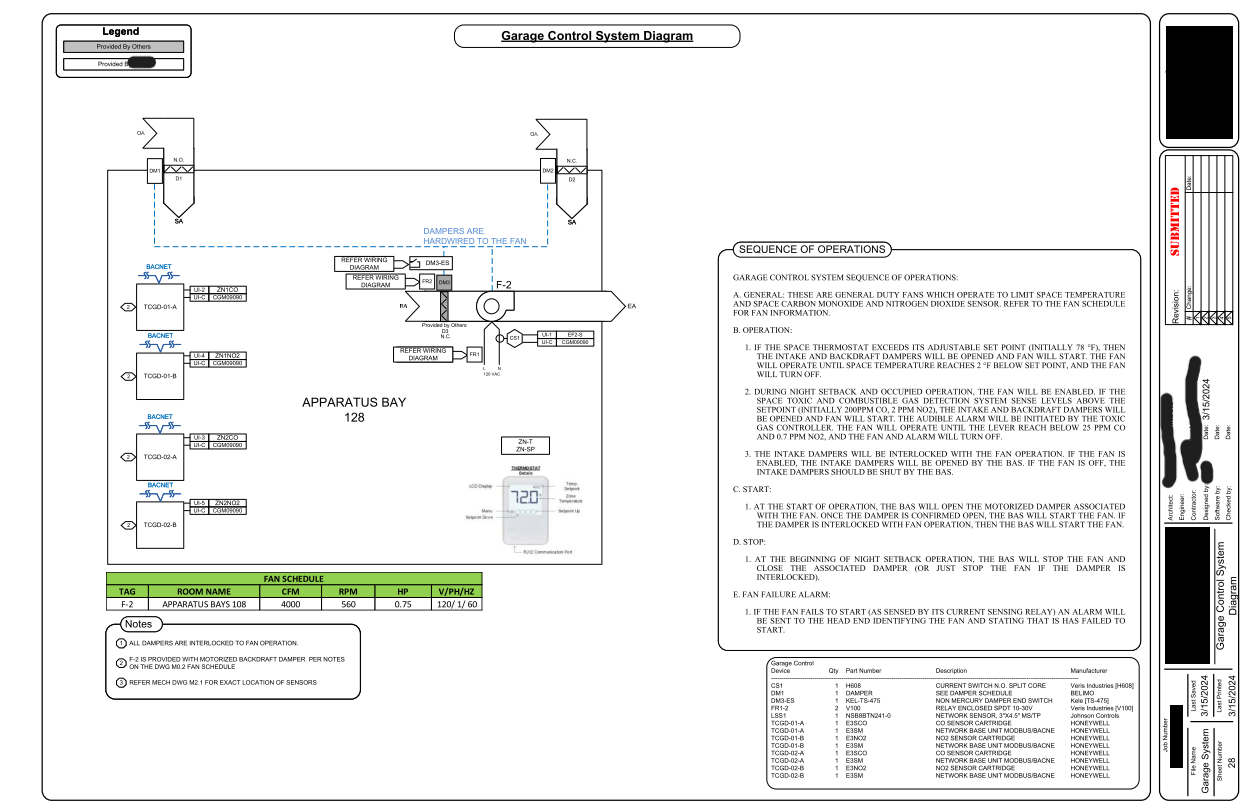Click the FR2 relay box
This screenshot has height=811, width=1252.
pos(427,282)
